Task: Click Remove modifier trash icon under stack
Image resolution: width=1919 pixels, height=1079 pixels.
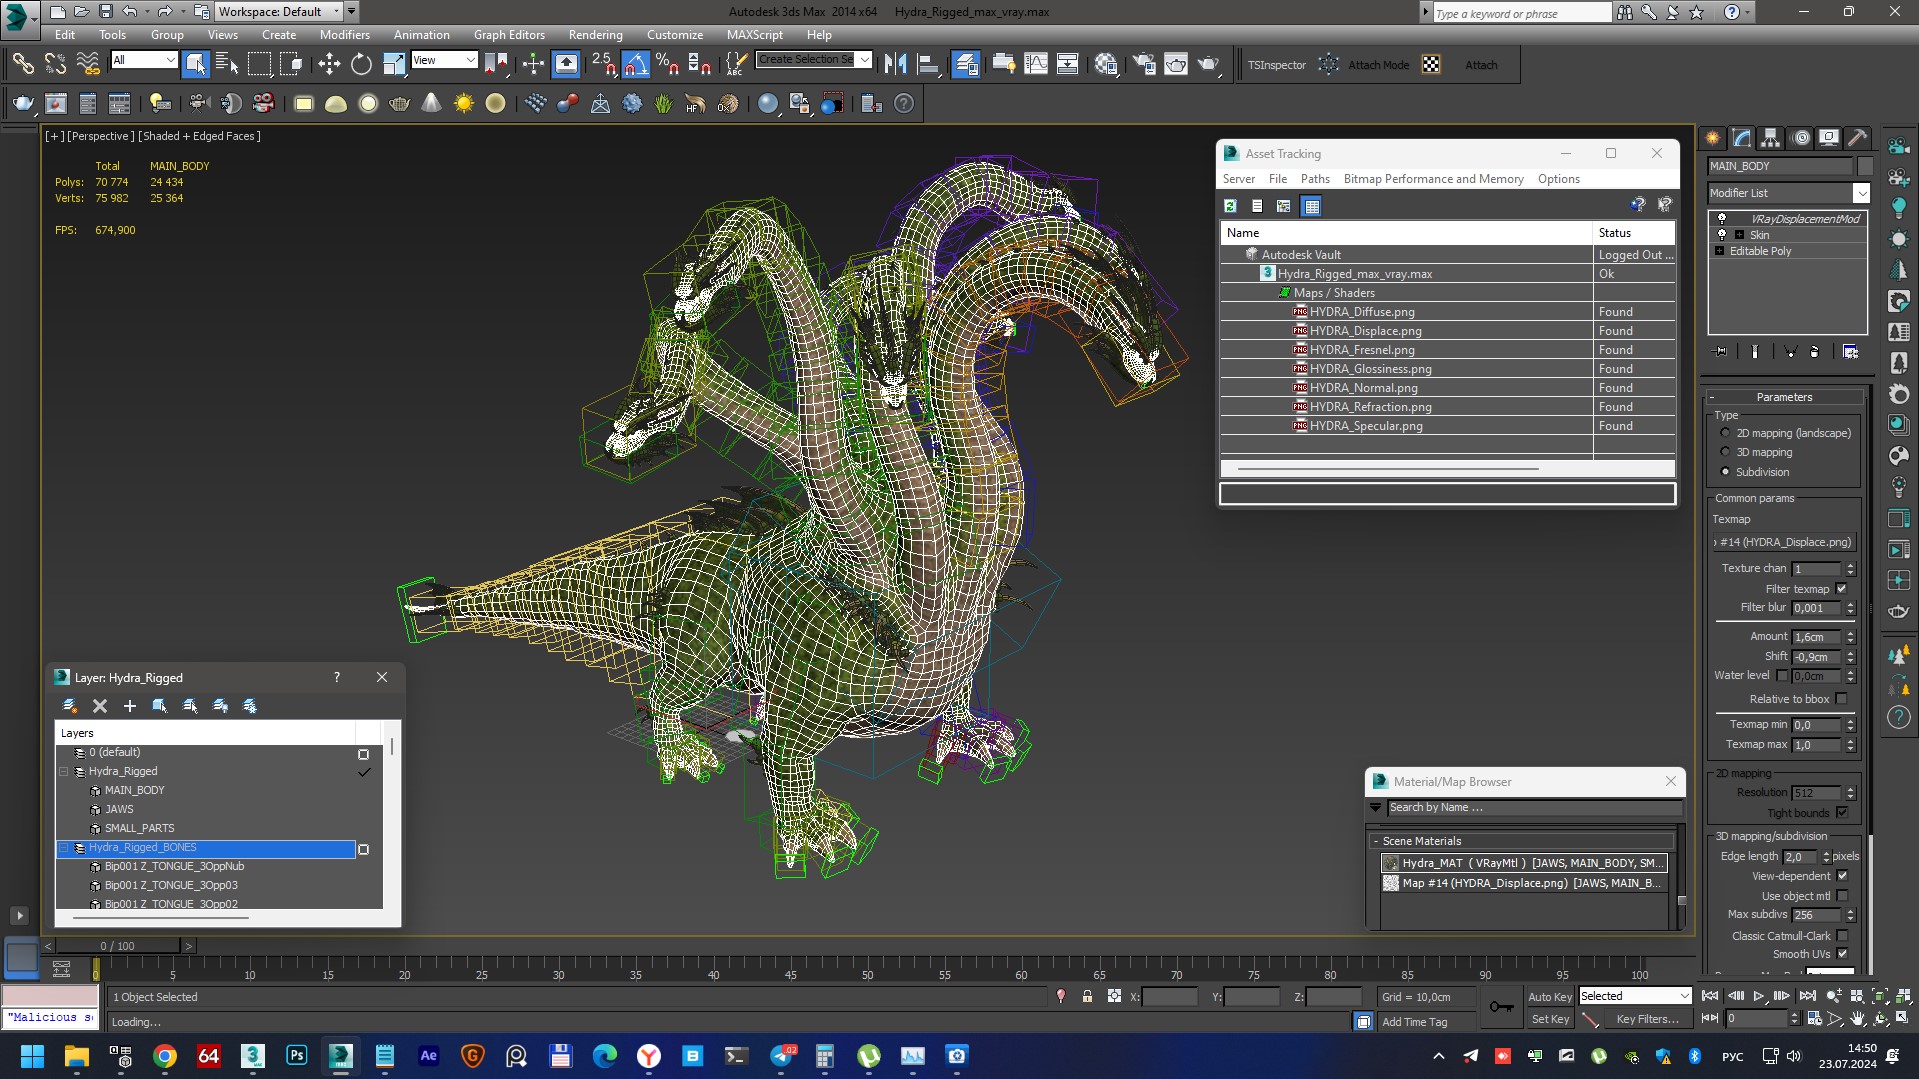Action: click(x=1814, y=352)
